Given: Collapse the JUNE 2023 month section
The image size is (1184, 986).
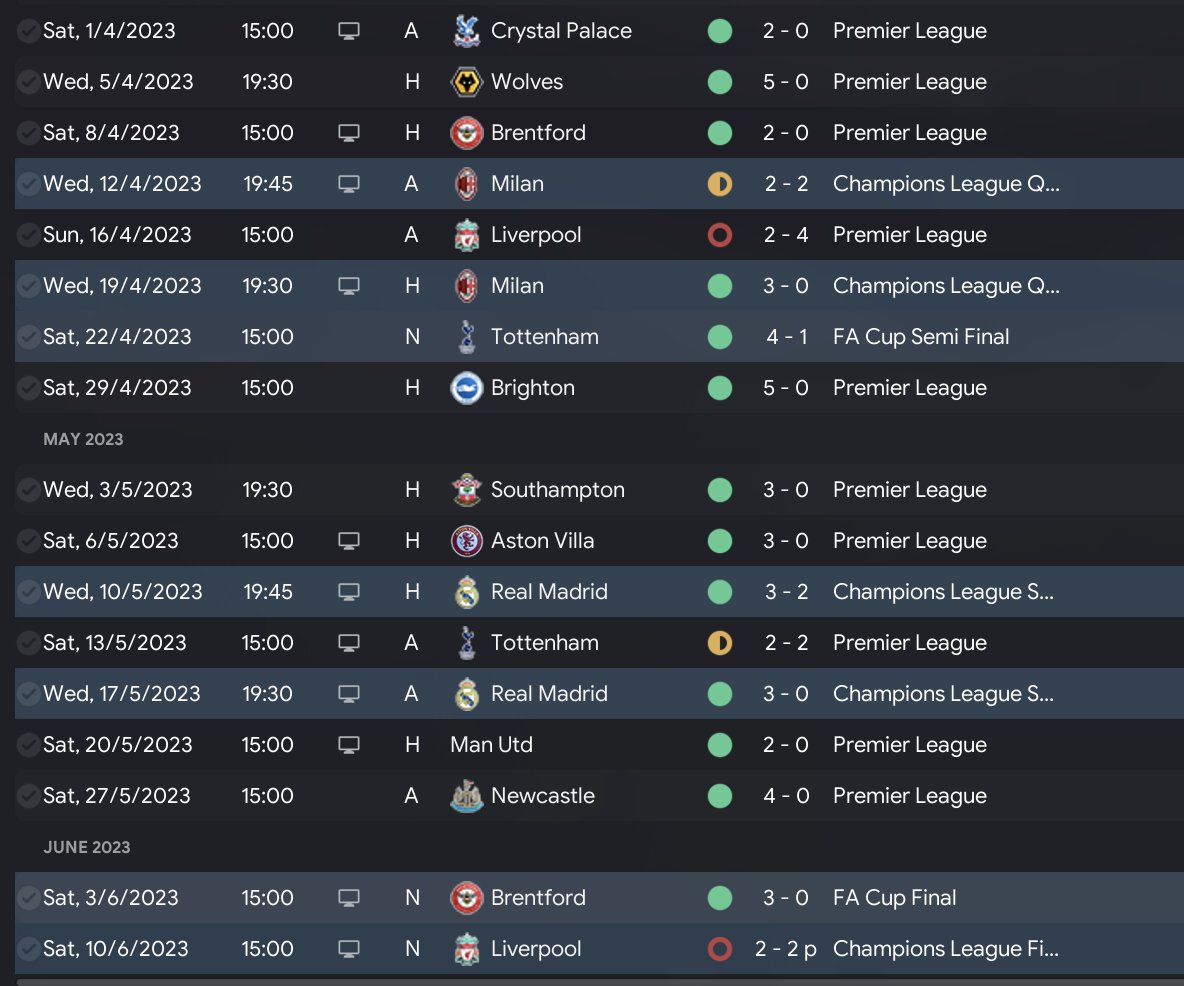Looking at the screenshot, I should 87,847.
